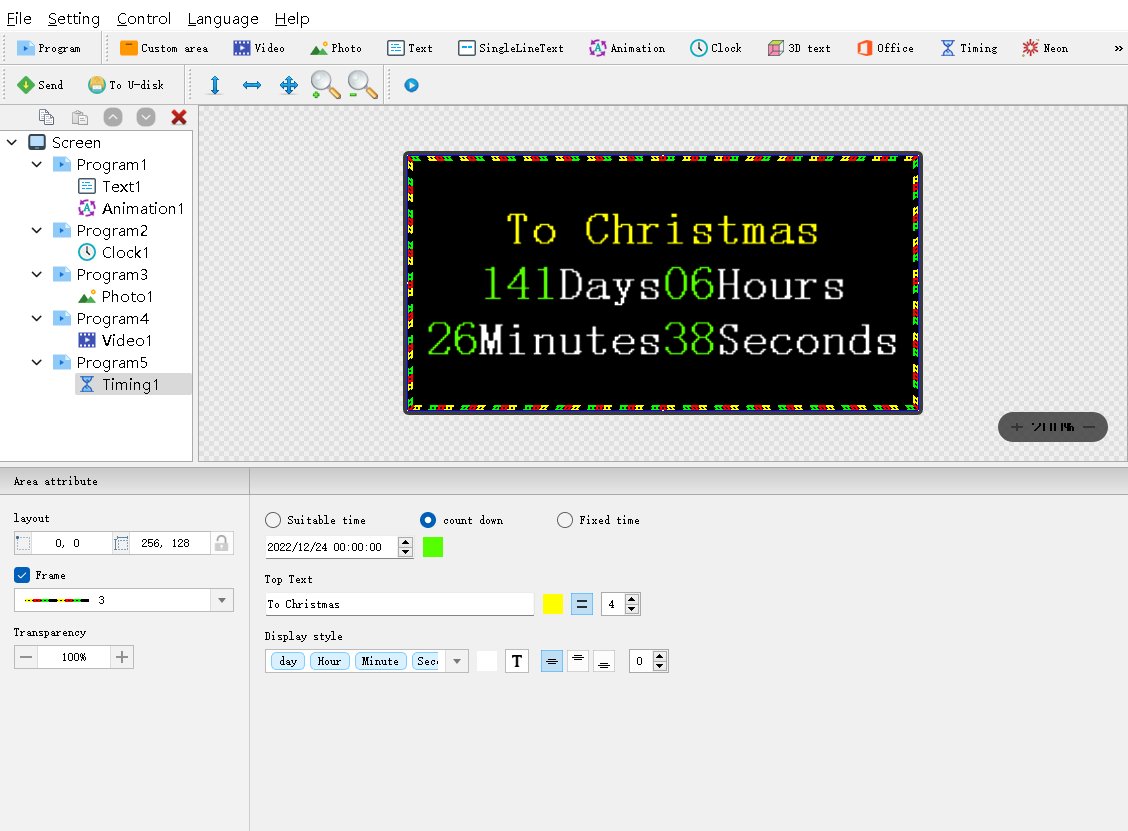Click the yellow Top Text color swatch
Screen dimensions: 1128x831
552,604
